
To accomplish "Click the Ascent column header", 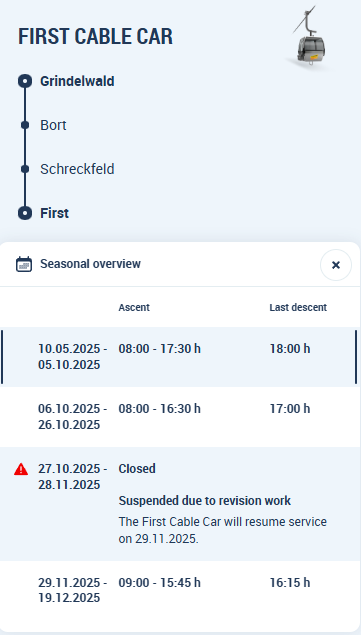I will pyautogui.click(x=134, y=307).
